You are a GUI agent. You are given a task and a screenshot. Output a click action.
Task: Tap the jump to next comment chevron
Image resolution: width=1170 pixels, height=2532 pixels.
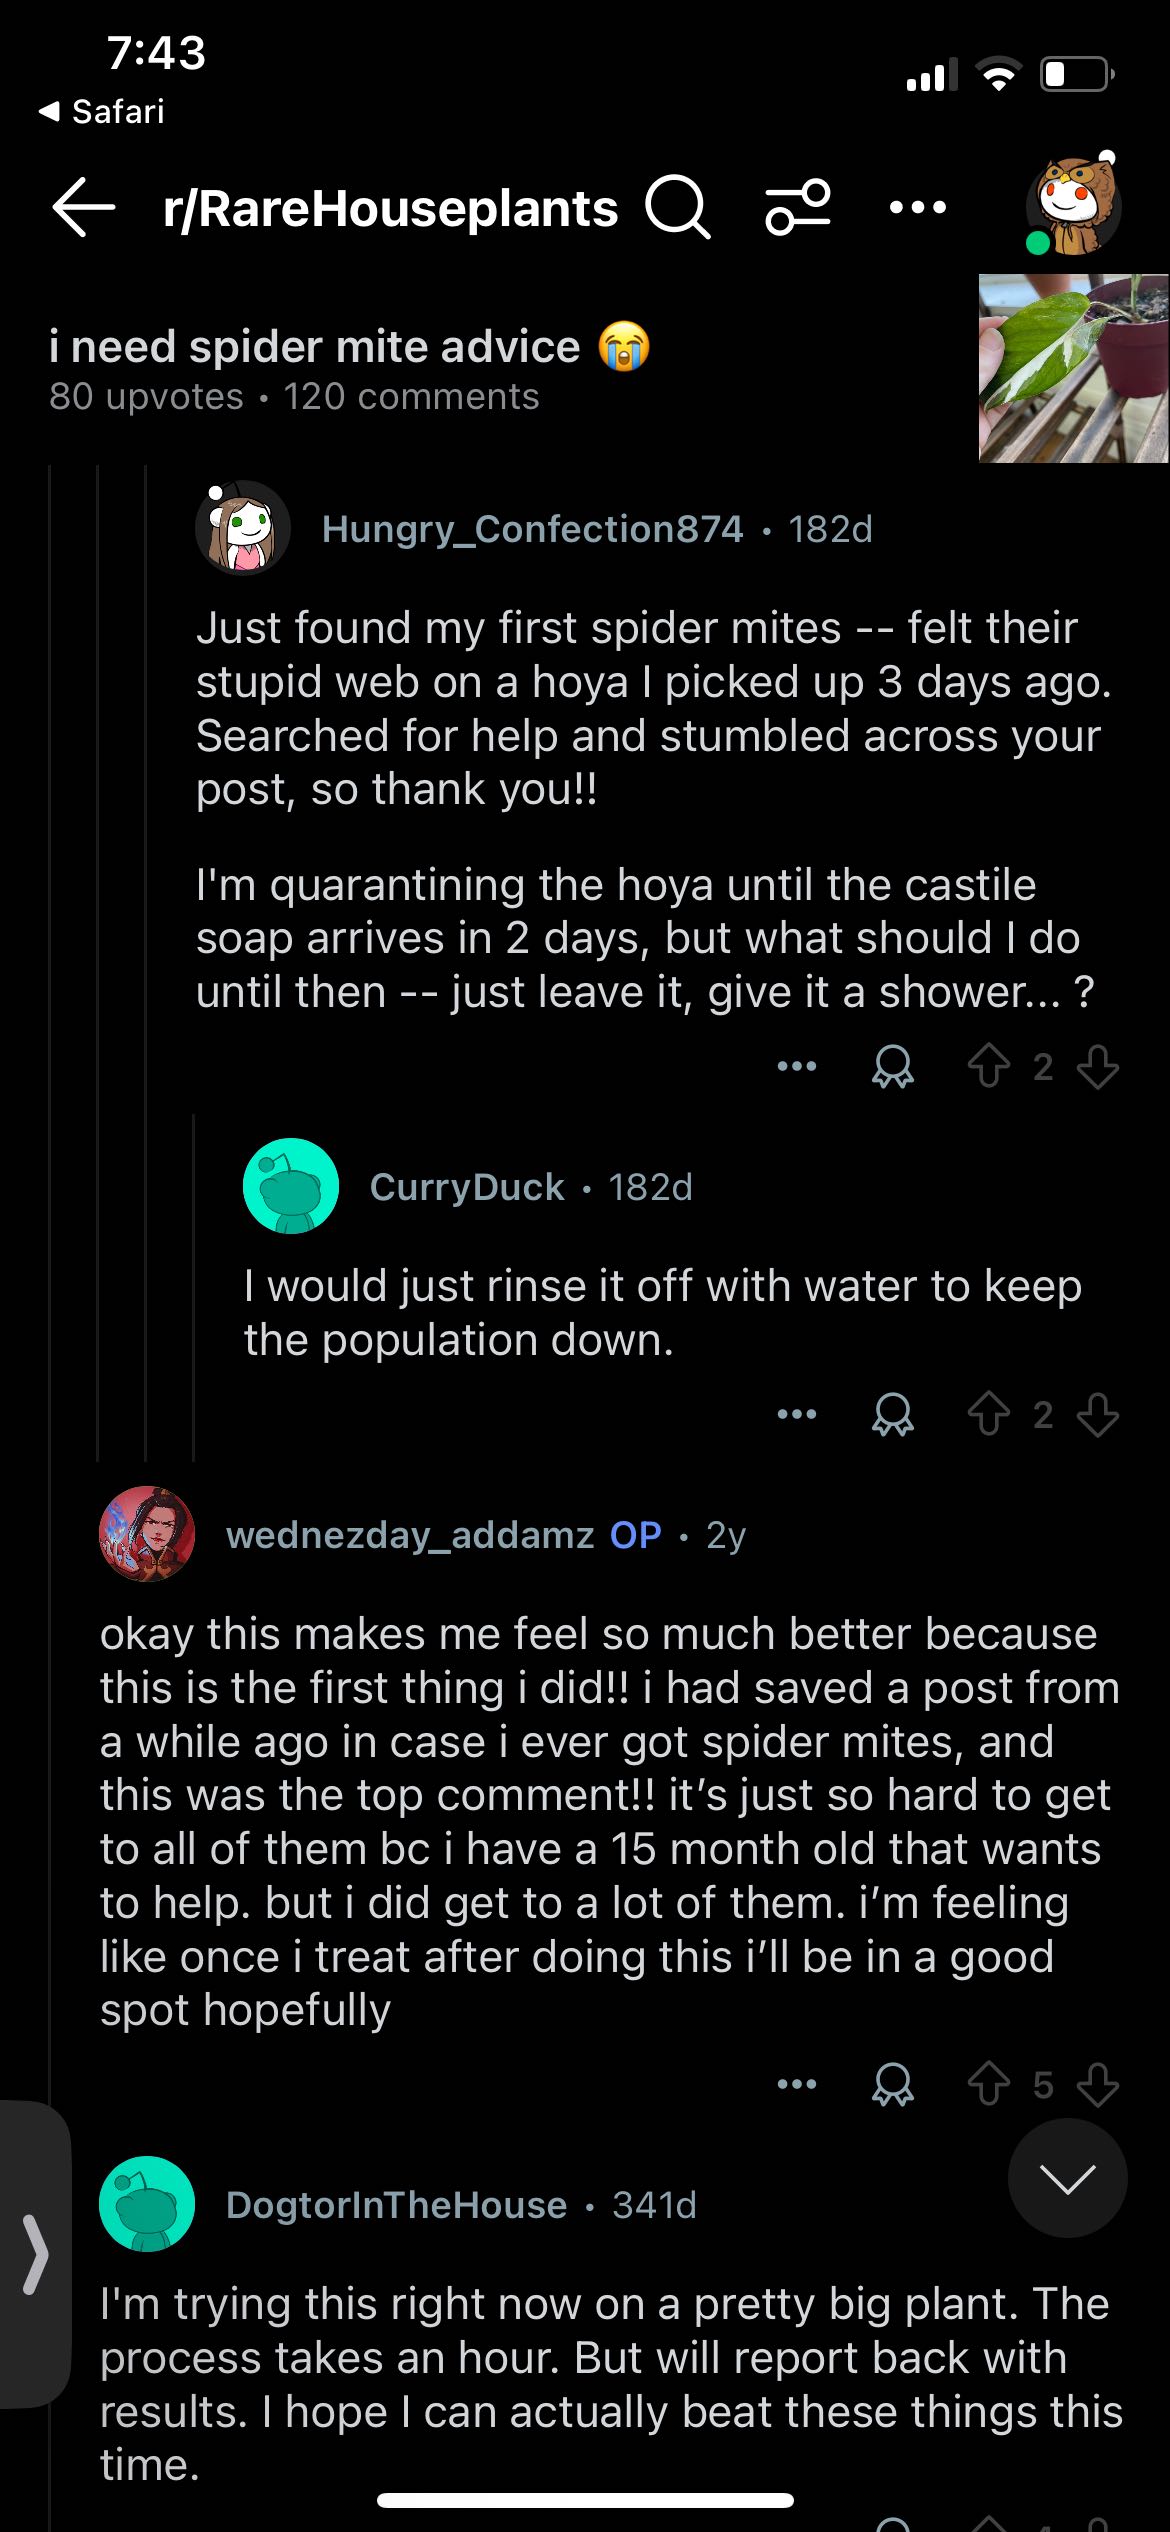click(x=1067, y=2178)
